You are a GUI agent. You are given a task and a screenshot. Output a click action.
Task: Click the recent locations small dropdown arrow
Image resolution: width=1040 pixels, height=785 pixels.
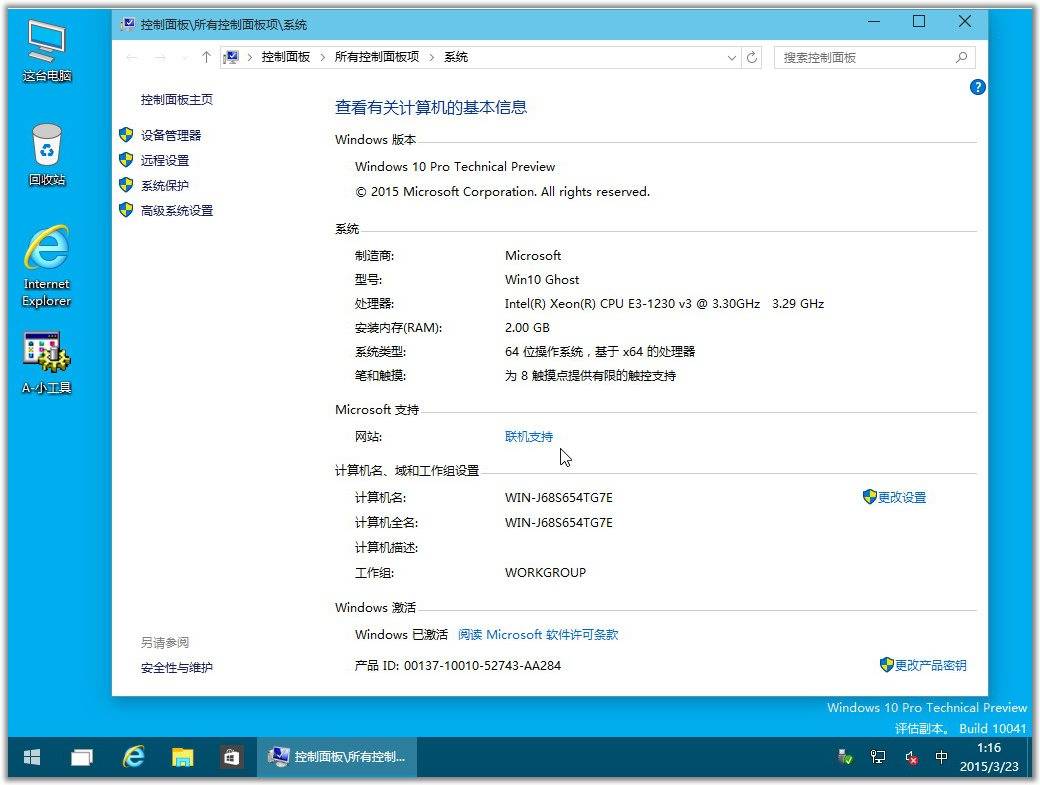tap(184, 58)
